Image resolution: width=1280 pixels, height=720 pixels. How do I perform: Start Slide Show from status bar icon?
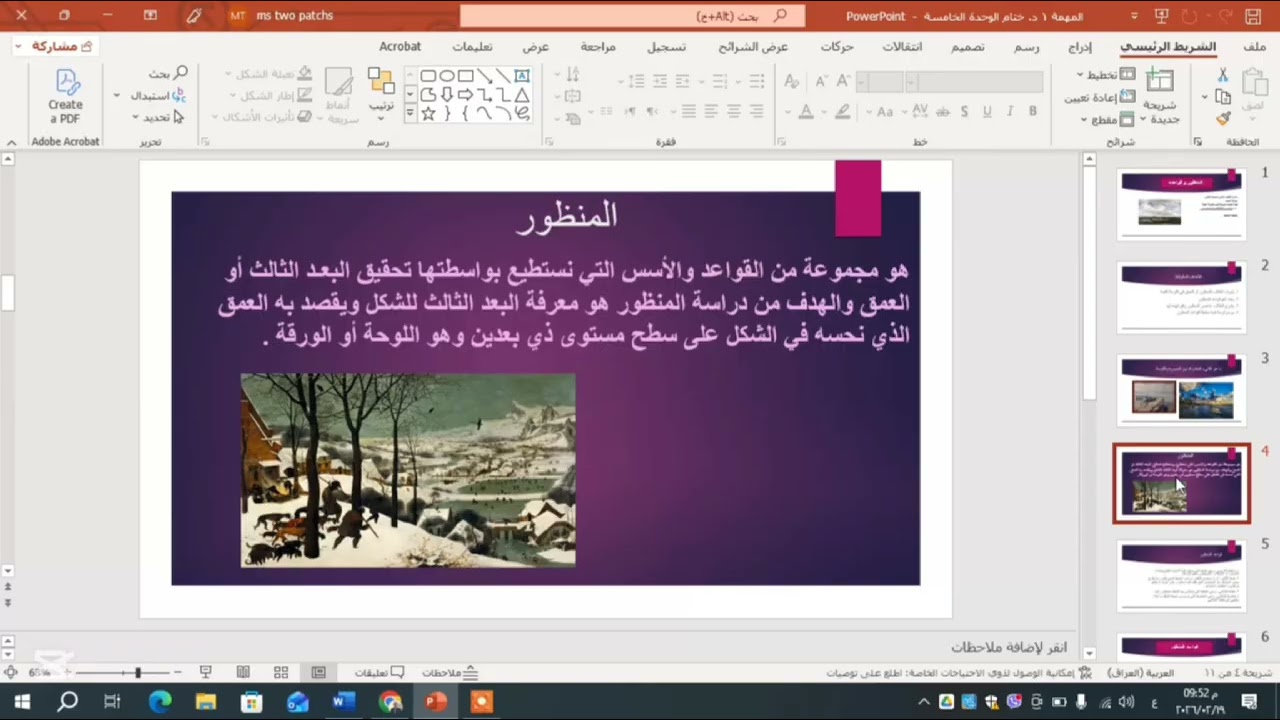coord(206,673)
